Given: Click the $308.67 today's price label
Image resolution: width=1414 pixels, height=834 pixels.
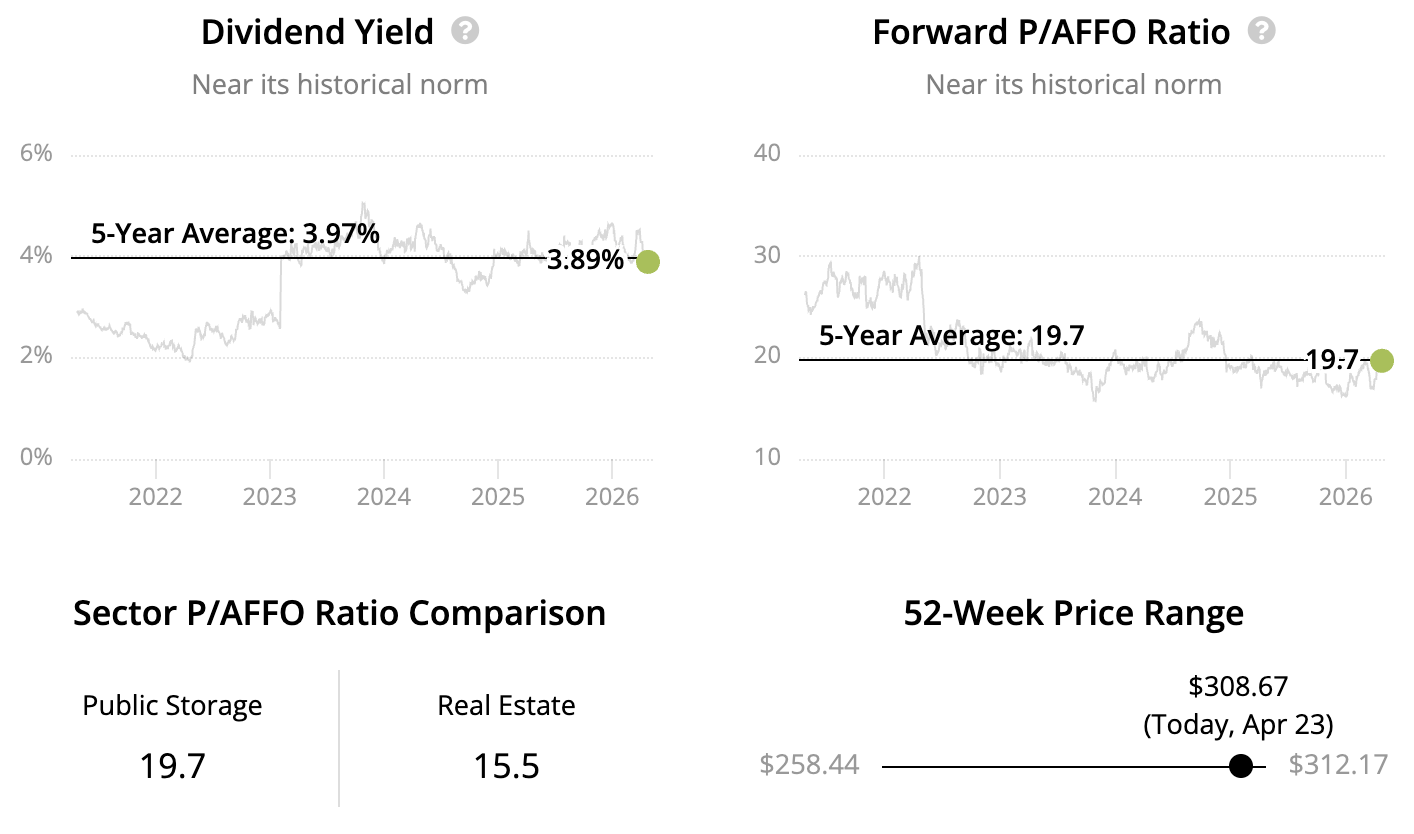Looking at the screenshot, I should point(1238,686).
